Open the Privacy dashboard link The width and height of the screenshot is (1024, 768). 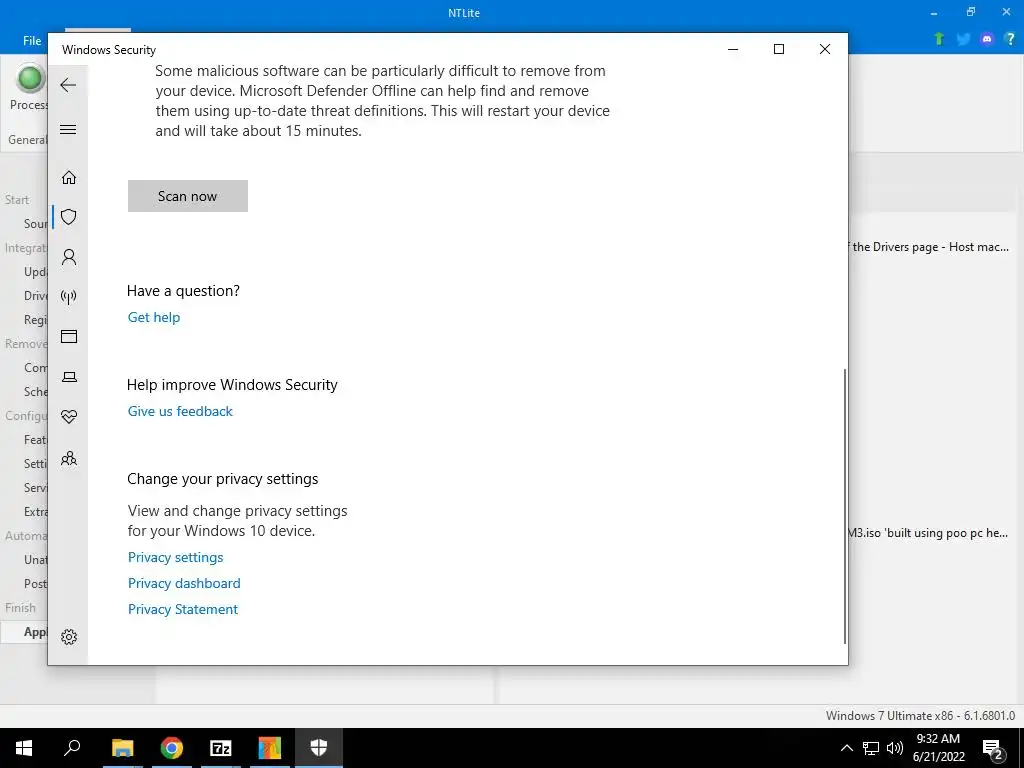click(184, 583)
